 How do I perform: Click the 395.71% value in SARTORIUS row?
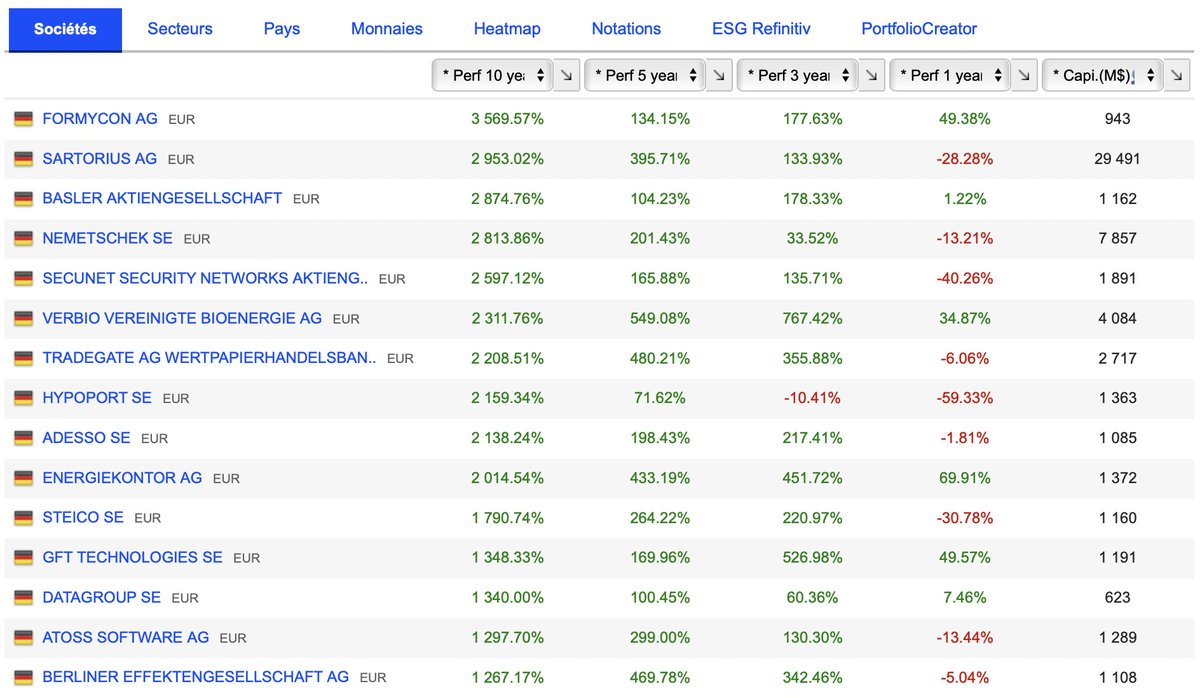[x=660, y=158]
